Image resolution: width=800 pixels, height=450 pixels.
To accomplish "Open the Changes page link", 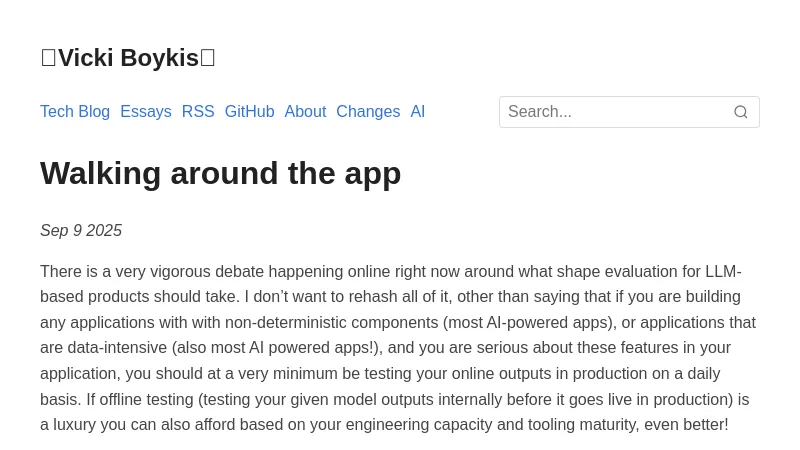I will pos(368,112).
